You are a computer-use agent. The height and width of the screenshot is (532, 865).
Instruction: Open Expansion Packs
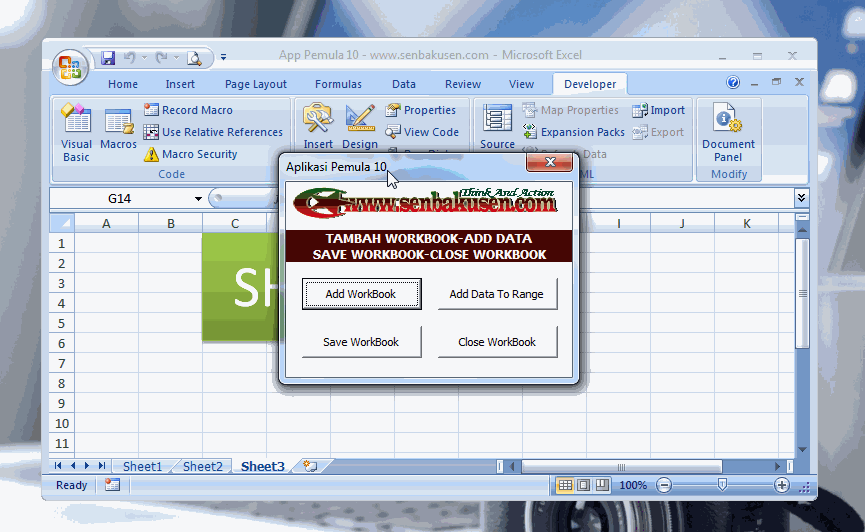574,132
